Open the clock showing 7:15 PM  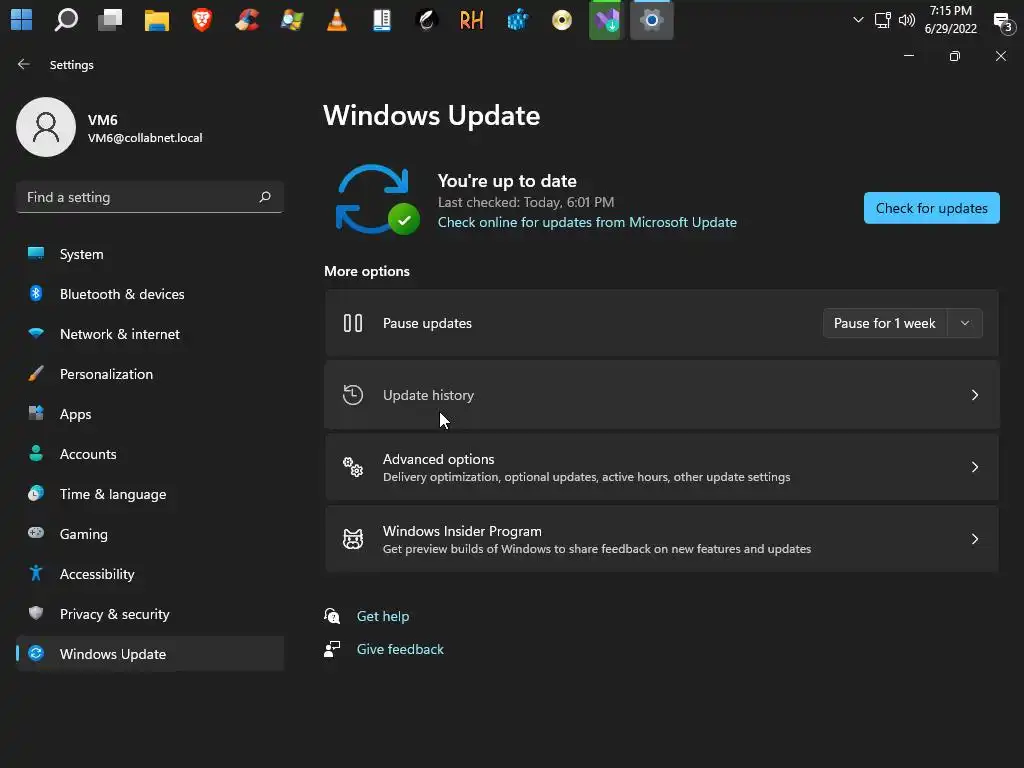[951, 20]
